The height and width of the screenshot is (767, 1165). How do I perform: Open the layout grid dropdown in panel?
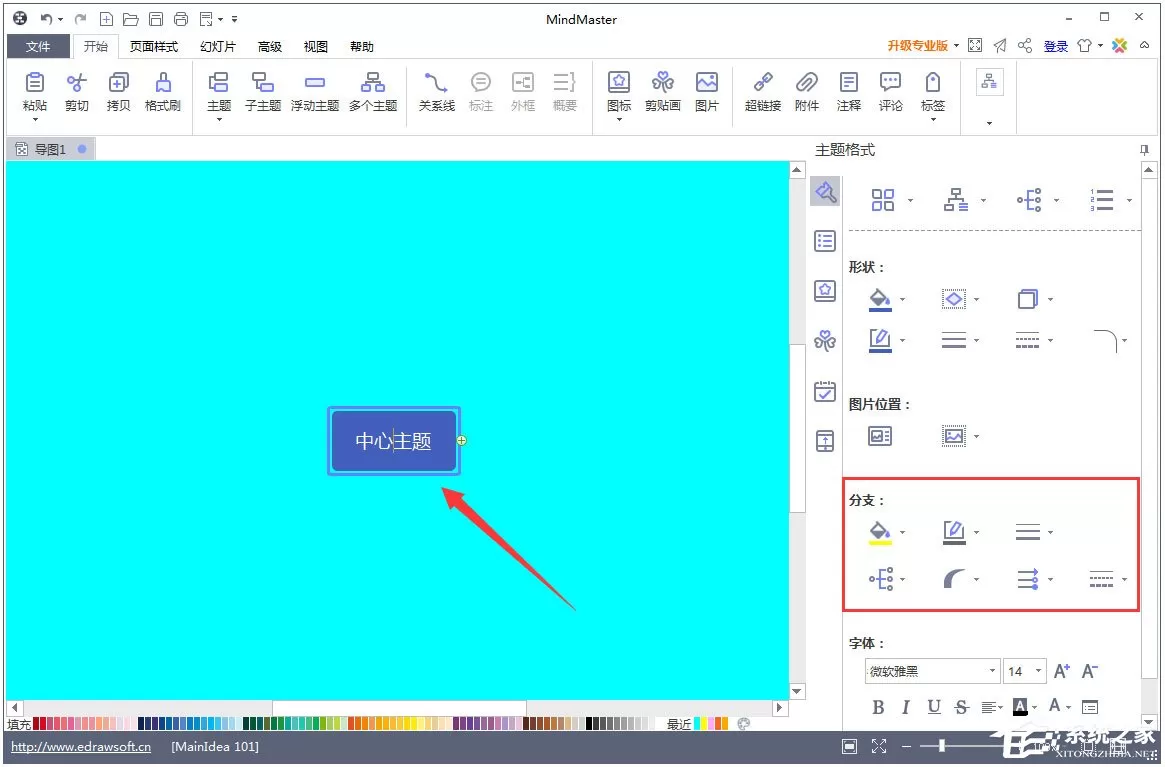(910, 200)
